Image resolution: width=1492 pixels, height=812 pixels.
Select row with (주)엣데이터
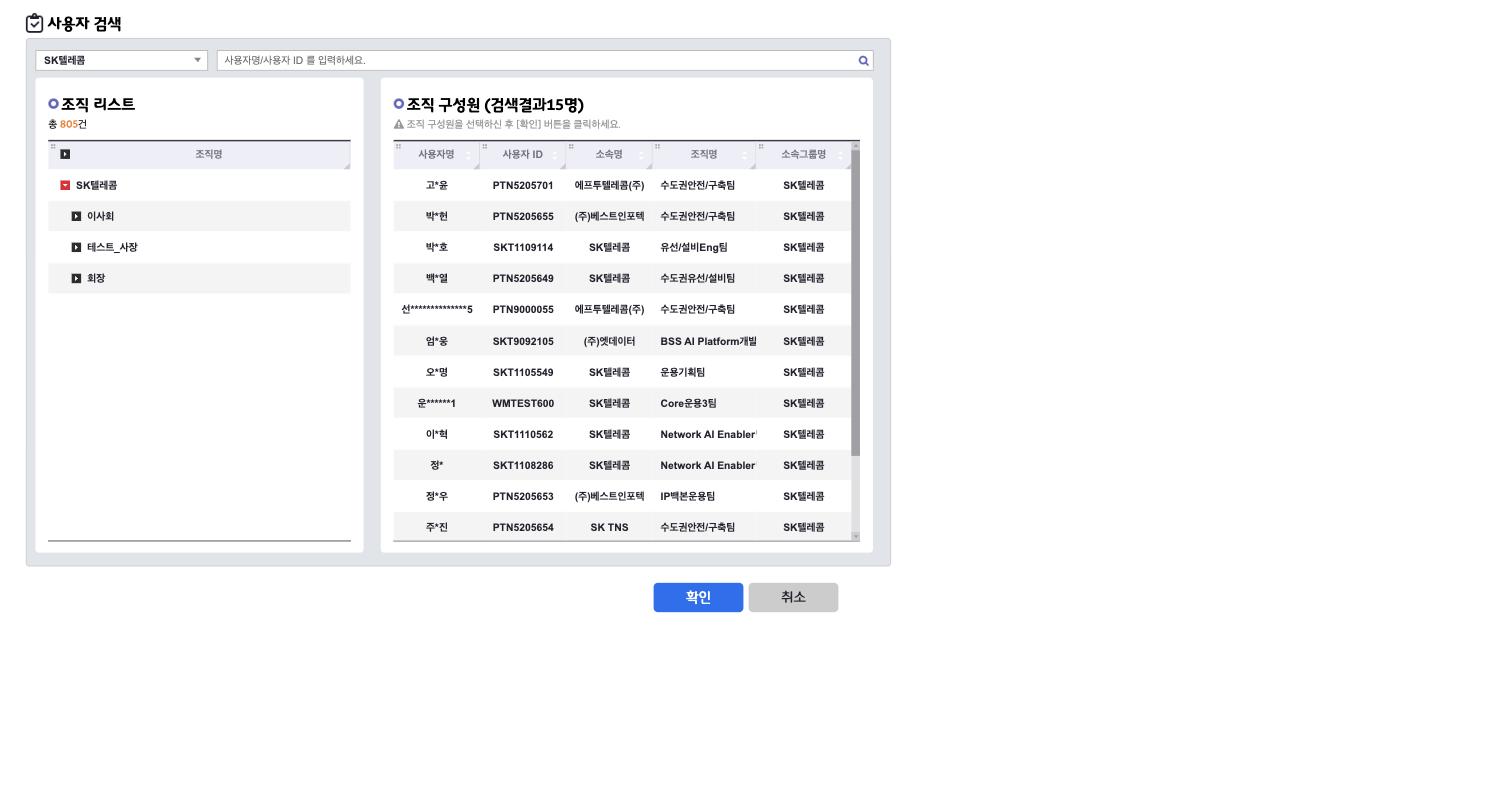pyautogui.click(x=622, y=341)
